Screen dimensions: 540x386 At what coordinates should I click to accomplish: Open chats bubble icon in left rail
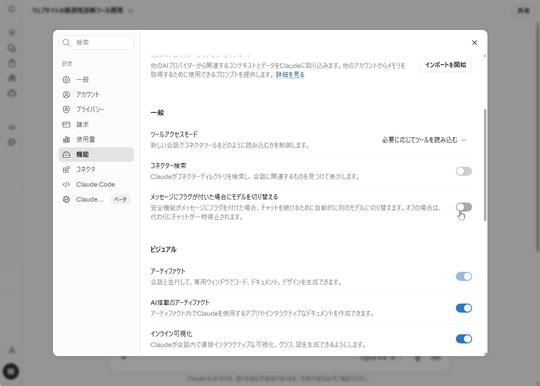point(12,48)
